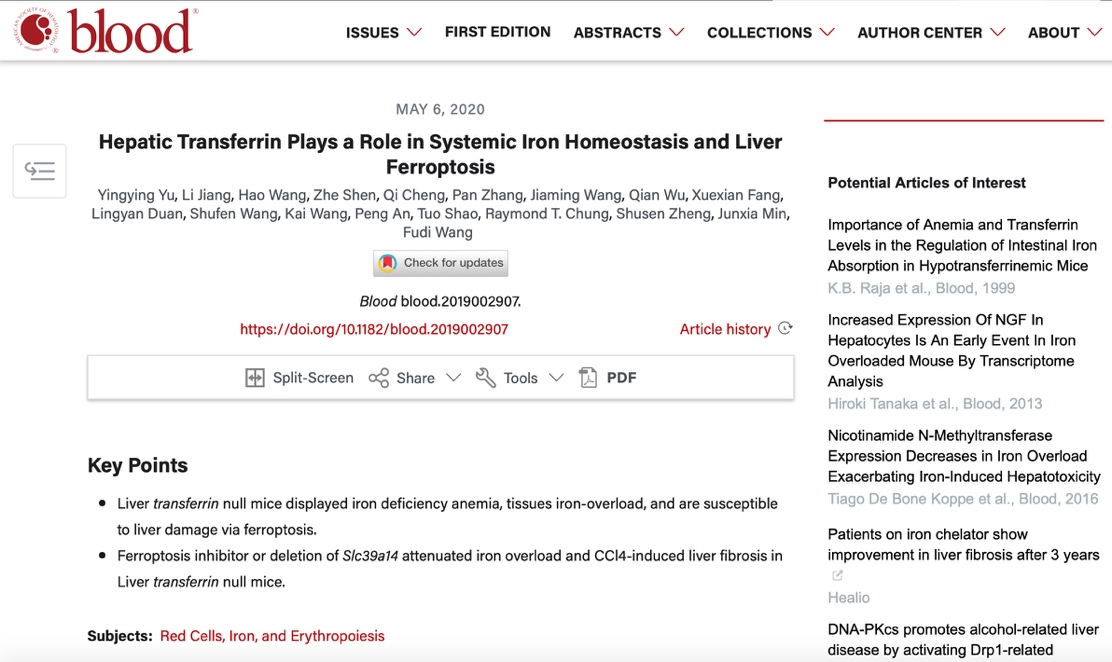Toggle the table of contents sidebar icon
The height and width of the screenshot is (662, 1112).
click(x=40, y=171)
